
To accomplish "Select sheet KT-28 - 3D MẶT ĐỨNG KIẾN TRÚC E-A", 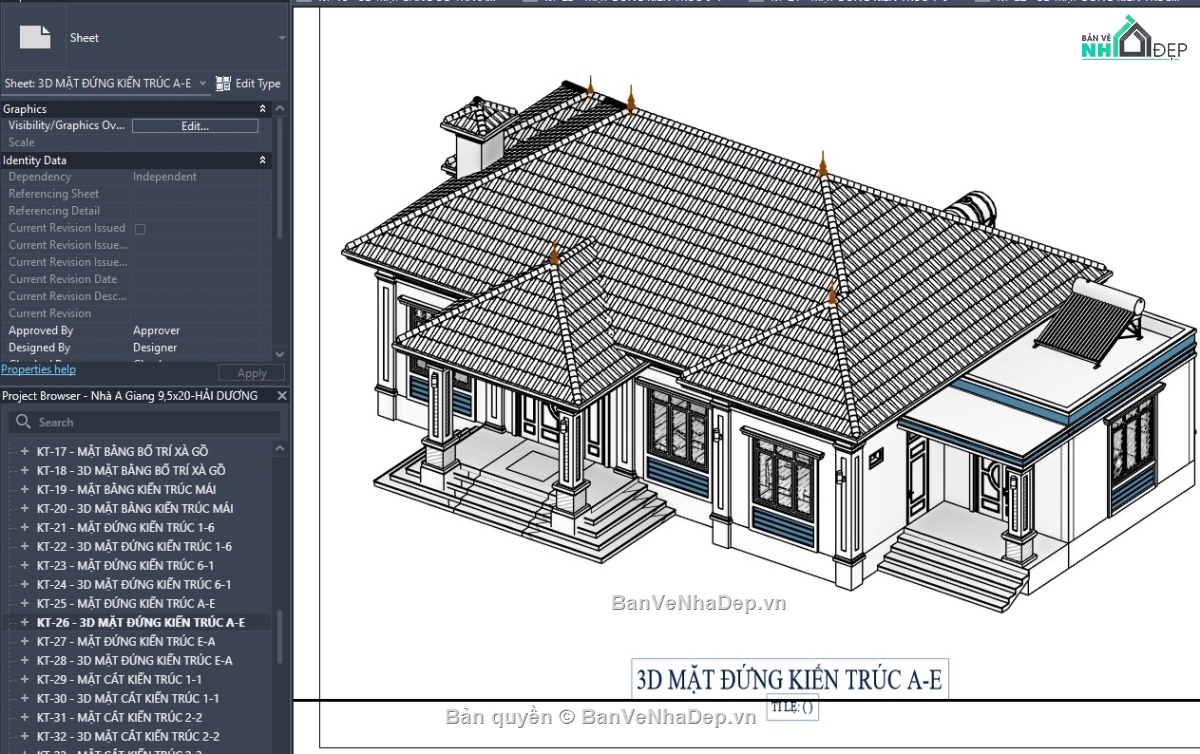I will tap(135, 661).
